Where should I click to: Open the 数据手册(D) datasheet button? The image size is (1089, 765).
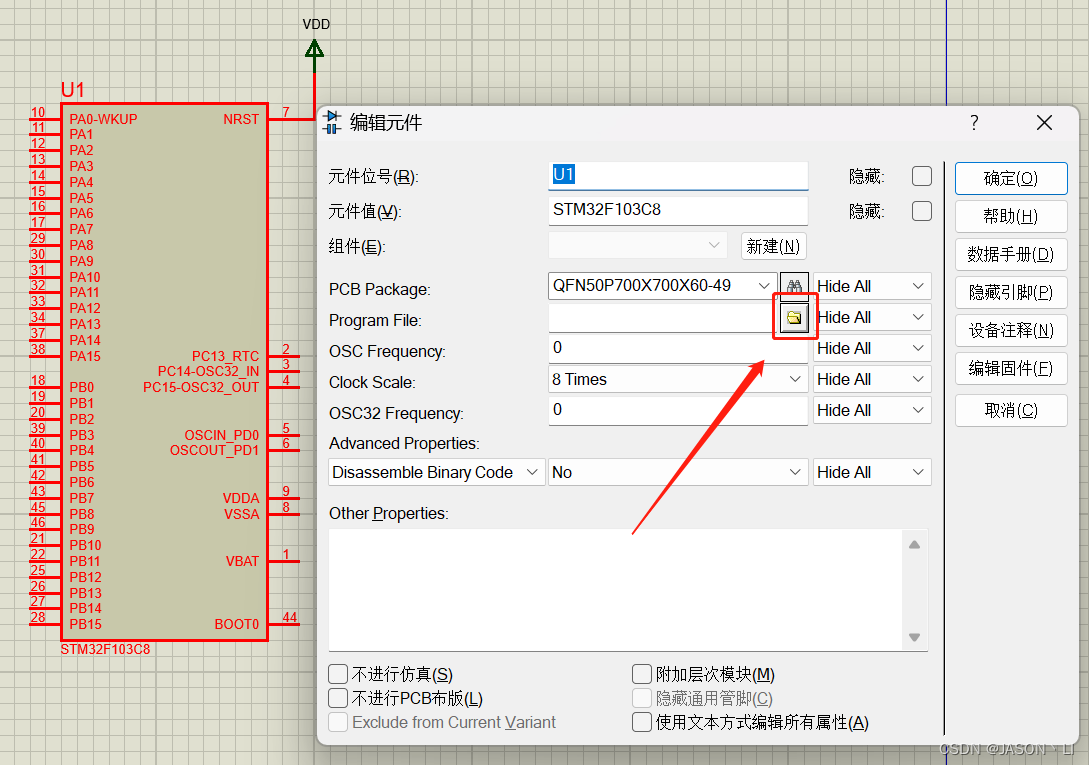pos(1011,254)
